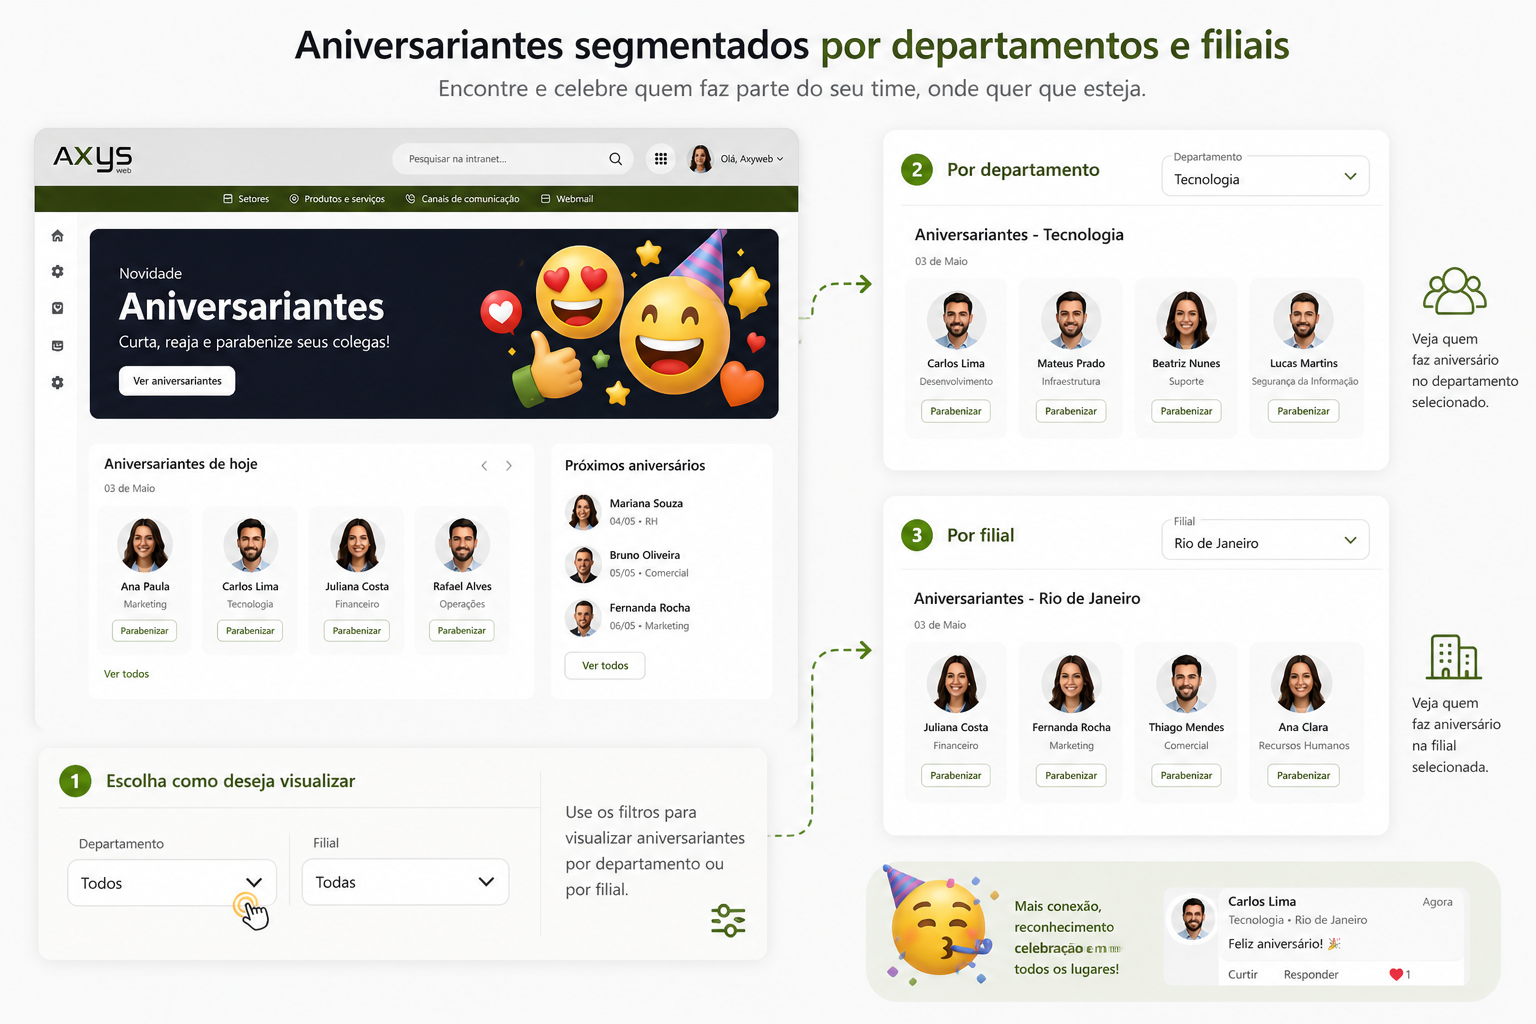This screenshot has height=1024, width=1536.
Task: Open the Setores menu
Action: point(246,199)
